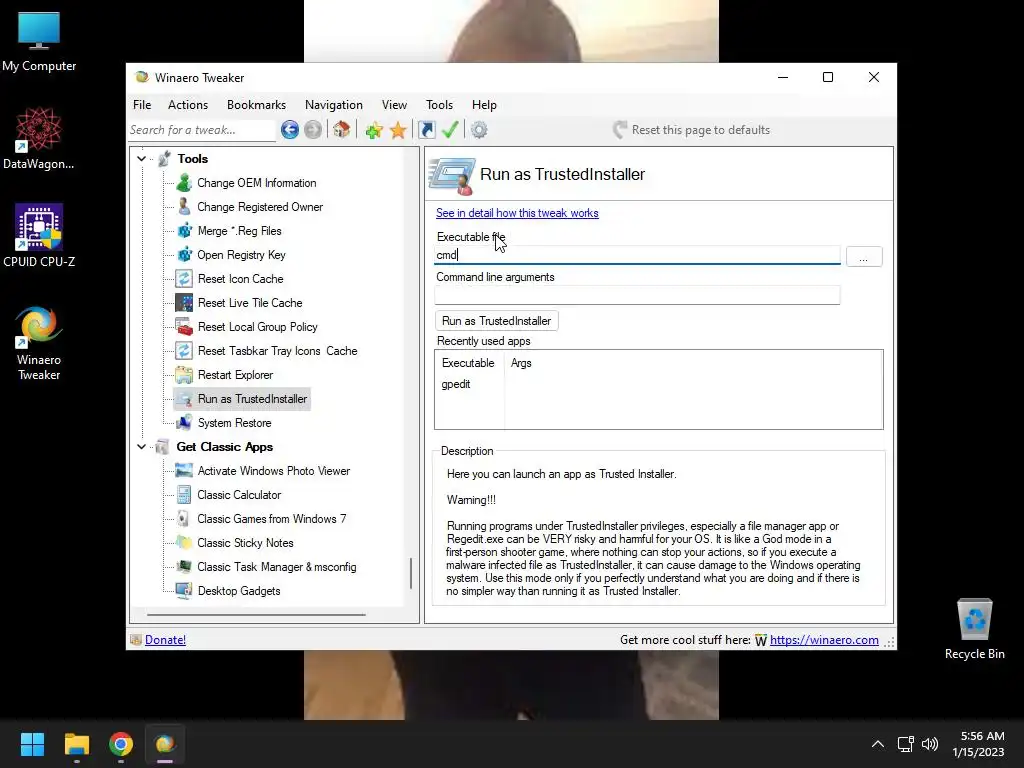Viewport: 1024px width, 768px height.
Task: Select System Restore item
Action: [x=234, y=423]
